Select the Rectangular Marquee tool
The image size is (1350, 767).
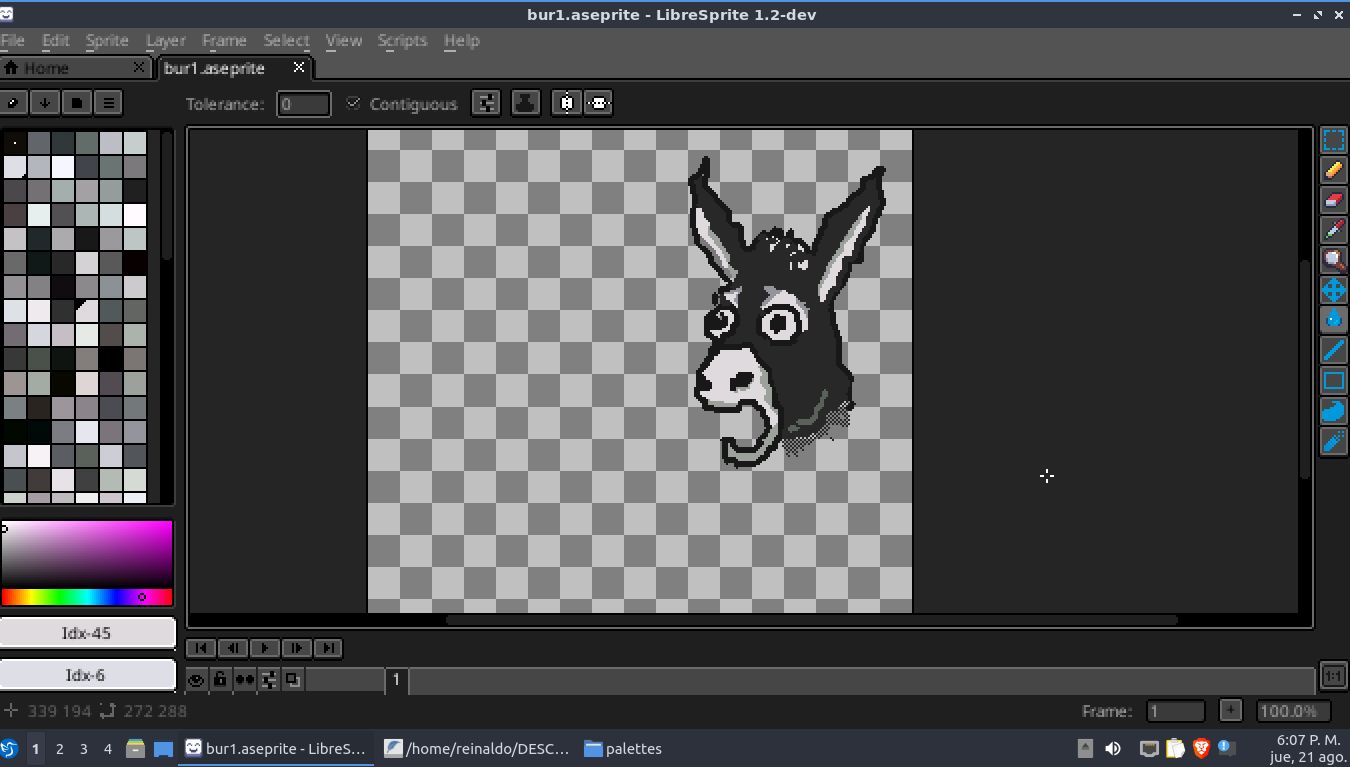[1333, 140]
